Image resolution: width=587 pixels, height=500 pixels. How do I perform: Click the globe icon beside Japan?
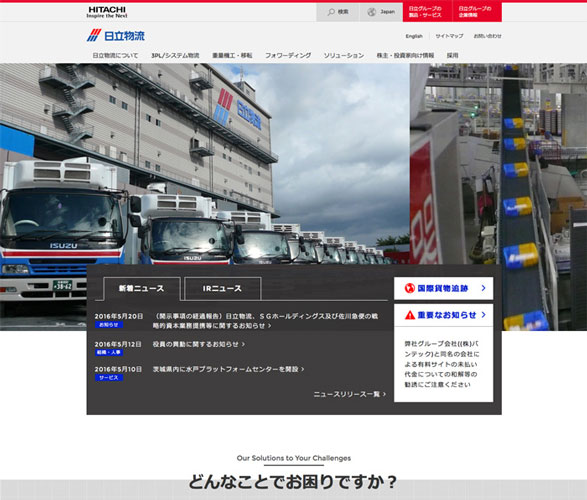(x=371, y=12)
